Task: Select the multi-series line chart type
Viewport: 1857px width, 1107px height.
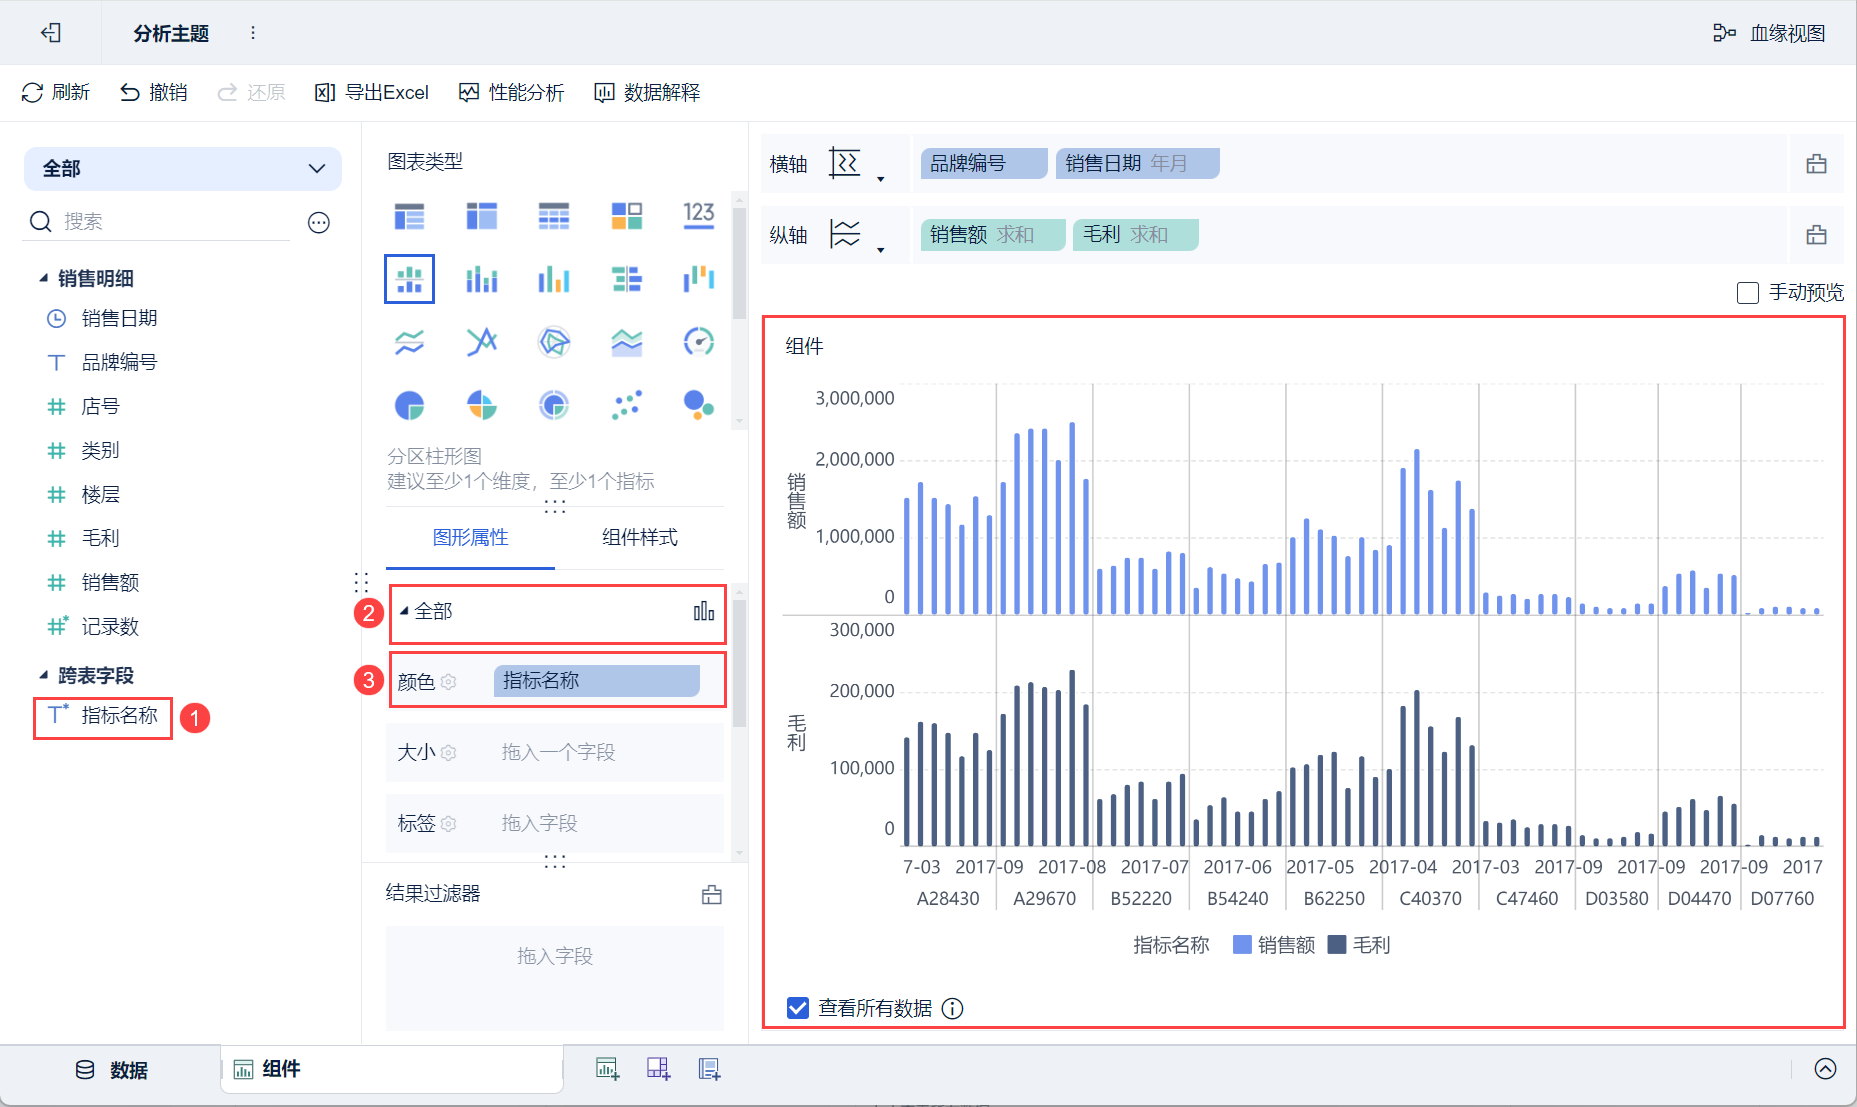Action: point(481,342)
